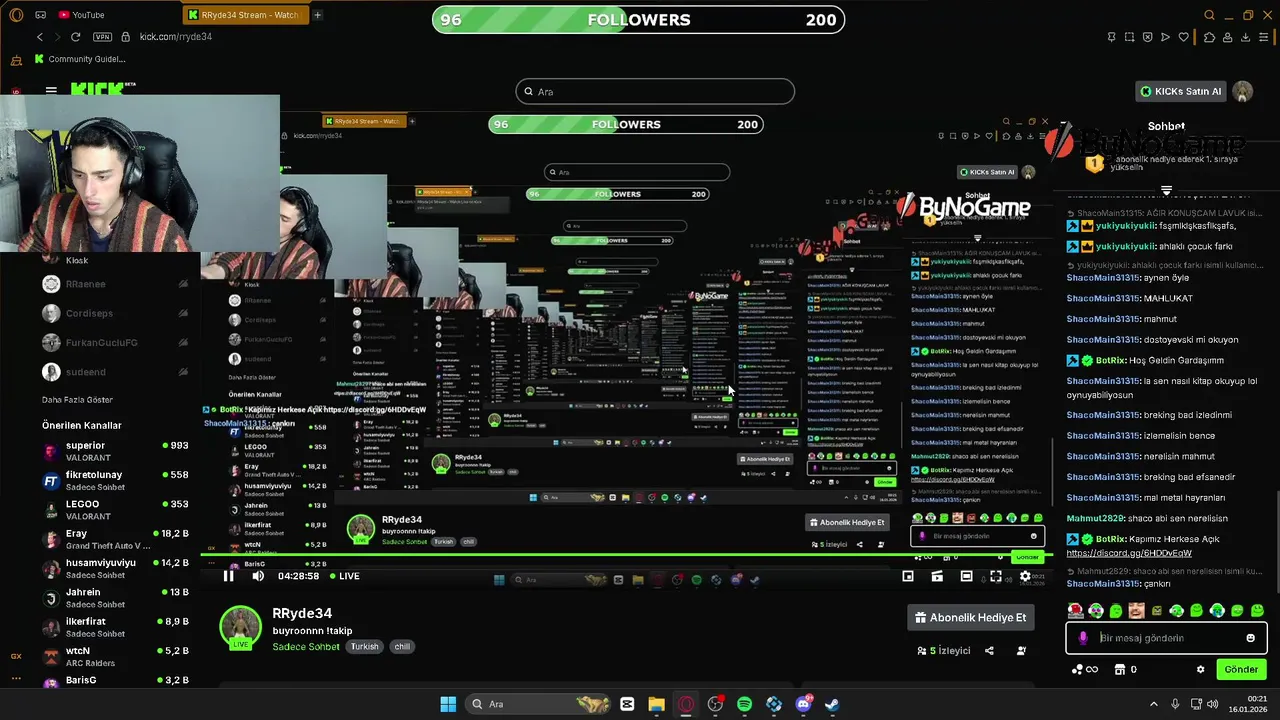
Task: Click the Gönder send button
Action: tap(1241, 670)
